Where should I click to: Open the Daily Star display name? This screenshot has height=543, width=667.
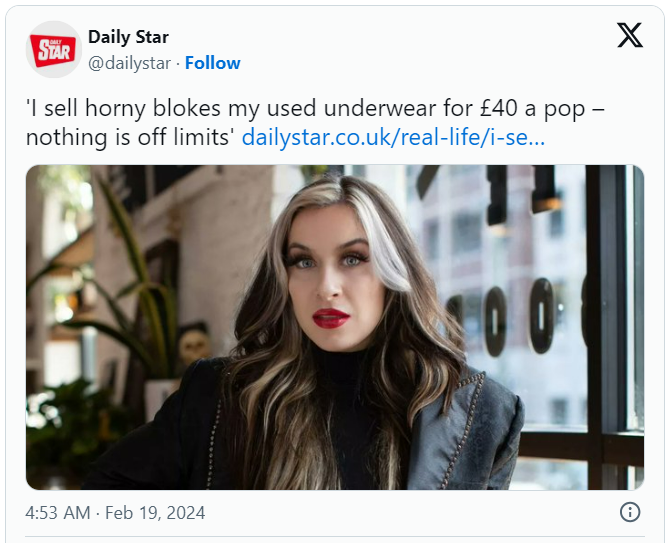128,38
